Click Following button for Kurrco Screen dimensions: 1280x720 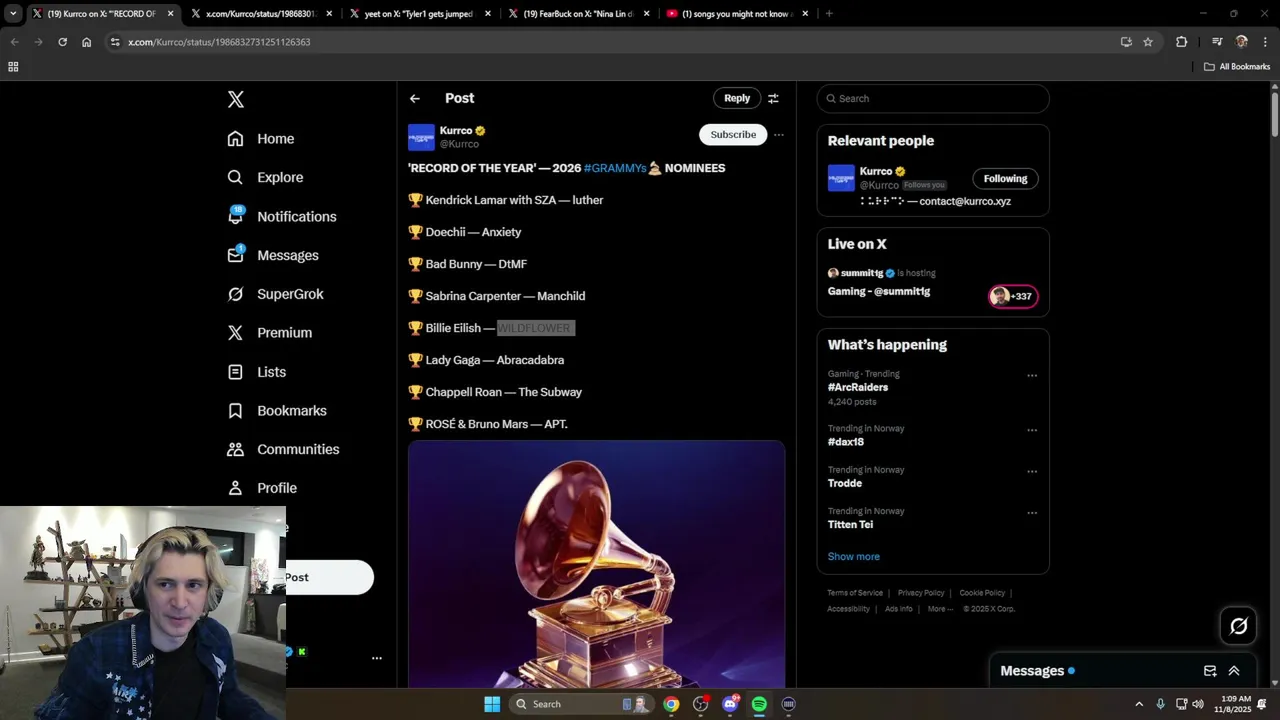(x=1005, y=179)
